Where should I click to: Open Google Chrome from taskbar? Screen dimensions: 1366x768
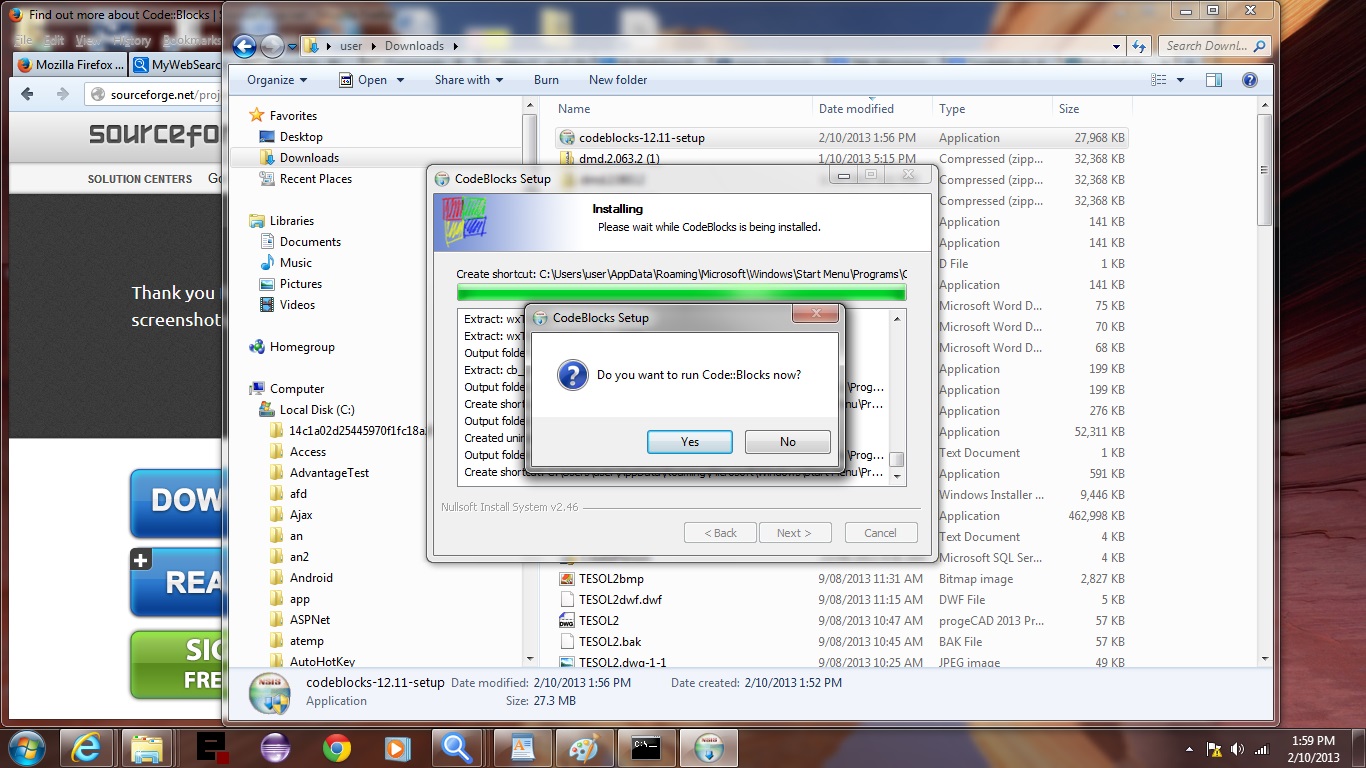336,747
